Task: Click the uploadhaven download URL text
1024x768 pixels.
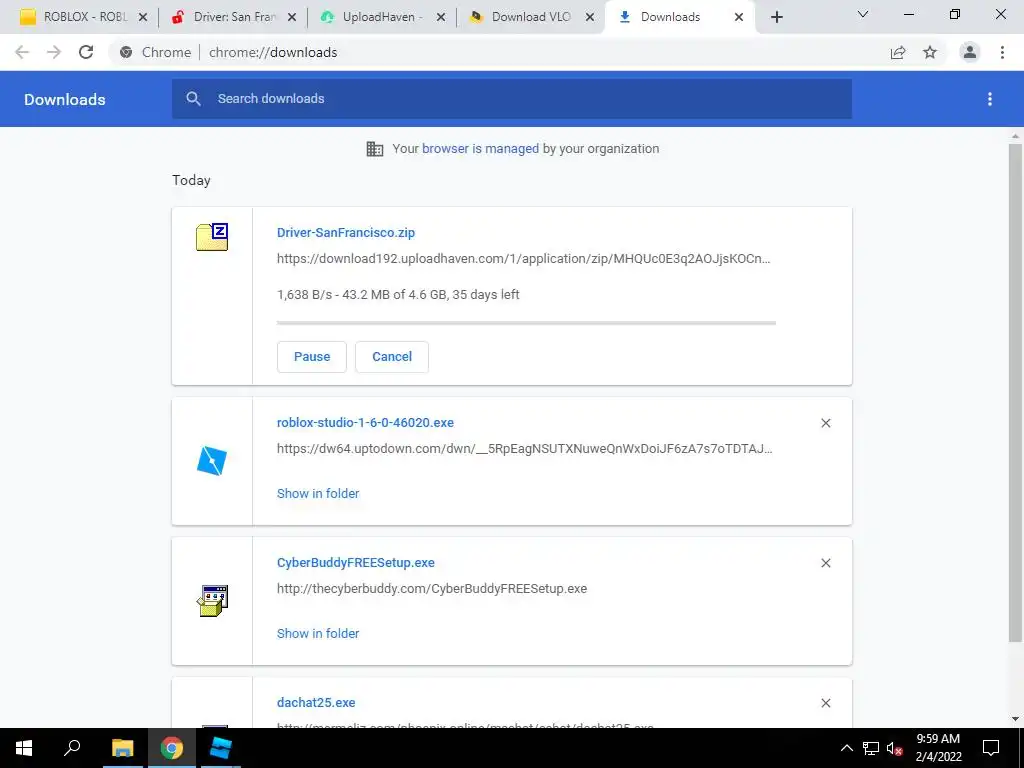Action: [x=524, y=259]
